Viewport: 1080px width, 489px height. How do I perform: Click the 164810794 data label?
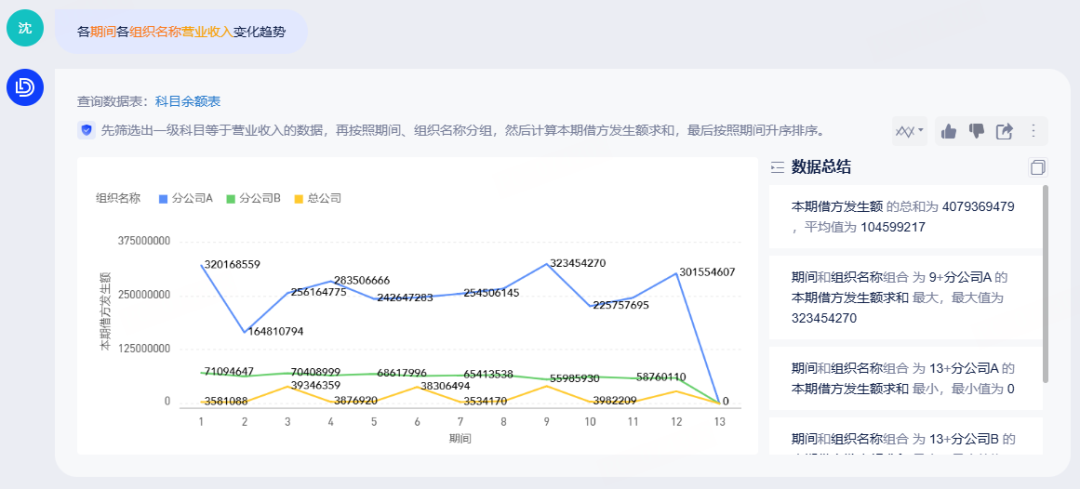tap(275, 331)
